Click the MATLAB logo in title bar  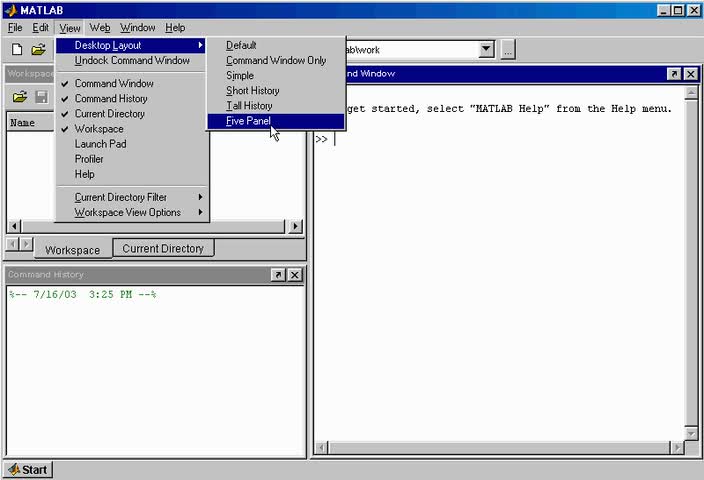pyautogui.click(x=11, y=10)
